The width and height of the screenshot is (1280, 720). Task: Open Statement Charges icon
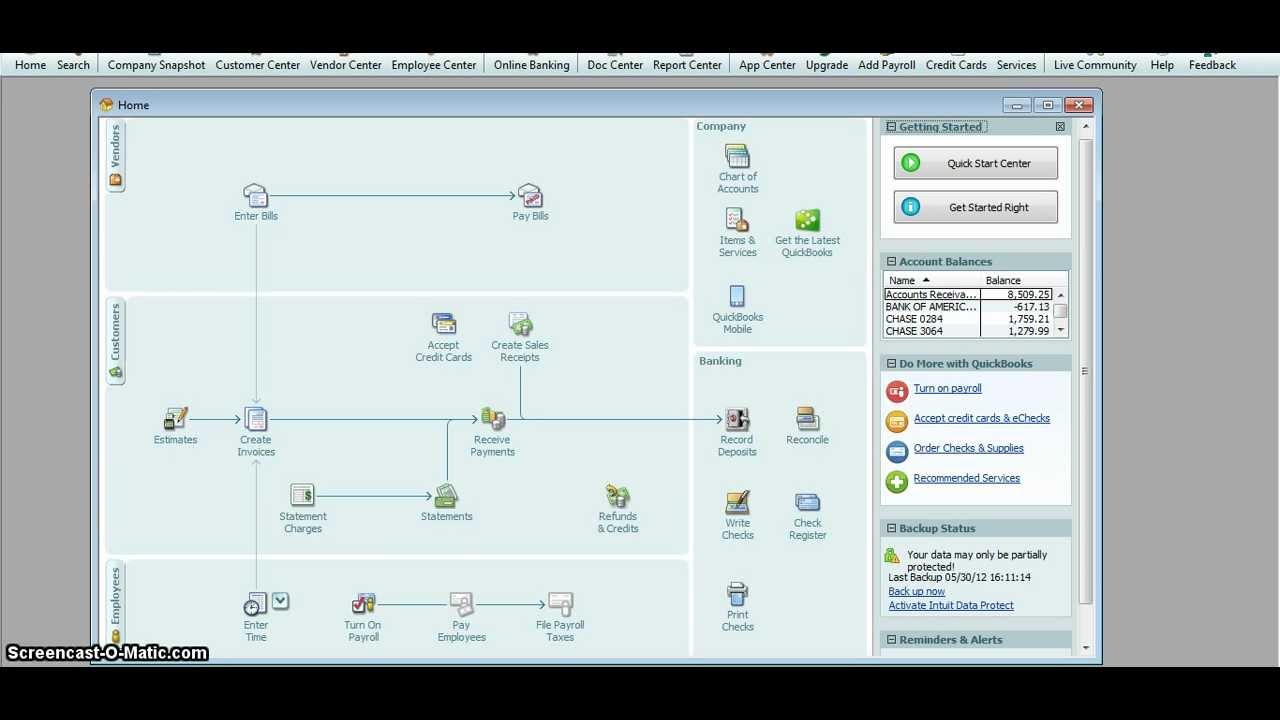pyautogui.click(x=302, y=495)
